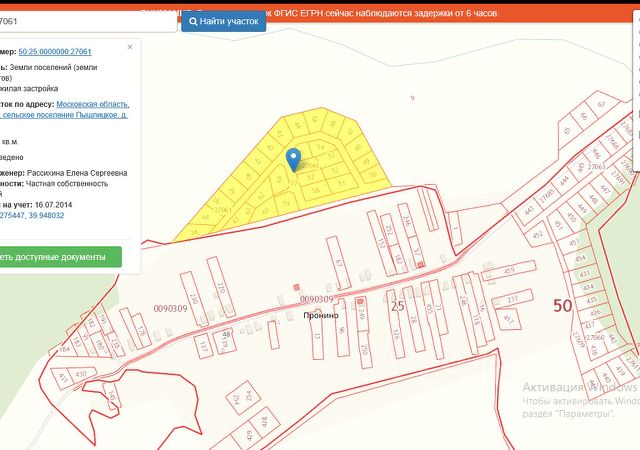Click the green available documents button
This screenshot has height=450, width=640.
[60, 257]
